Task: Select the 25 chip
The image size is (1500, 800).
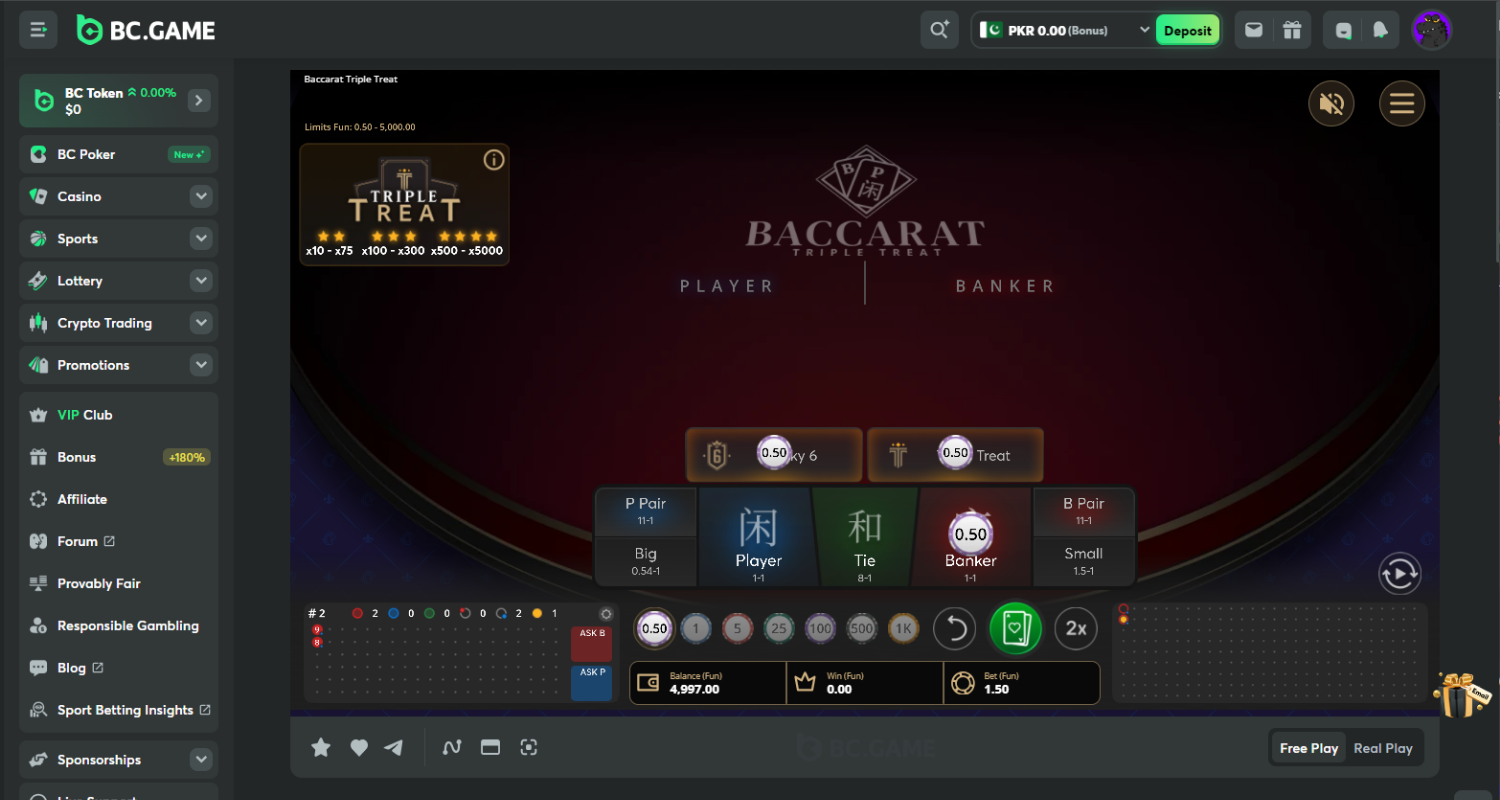Action: [x=779, y=629]
